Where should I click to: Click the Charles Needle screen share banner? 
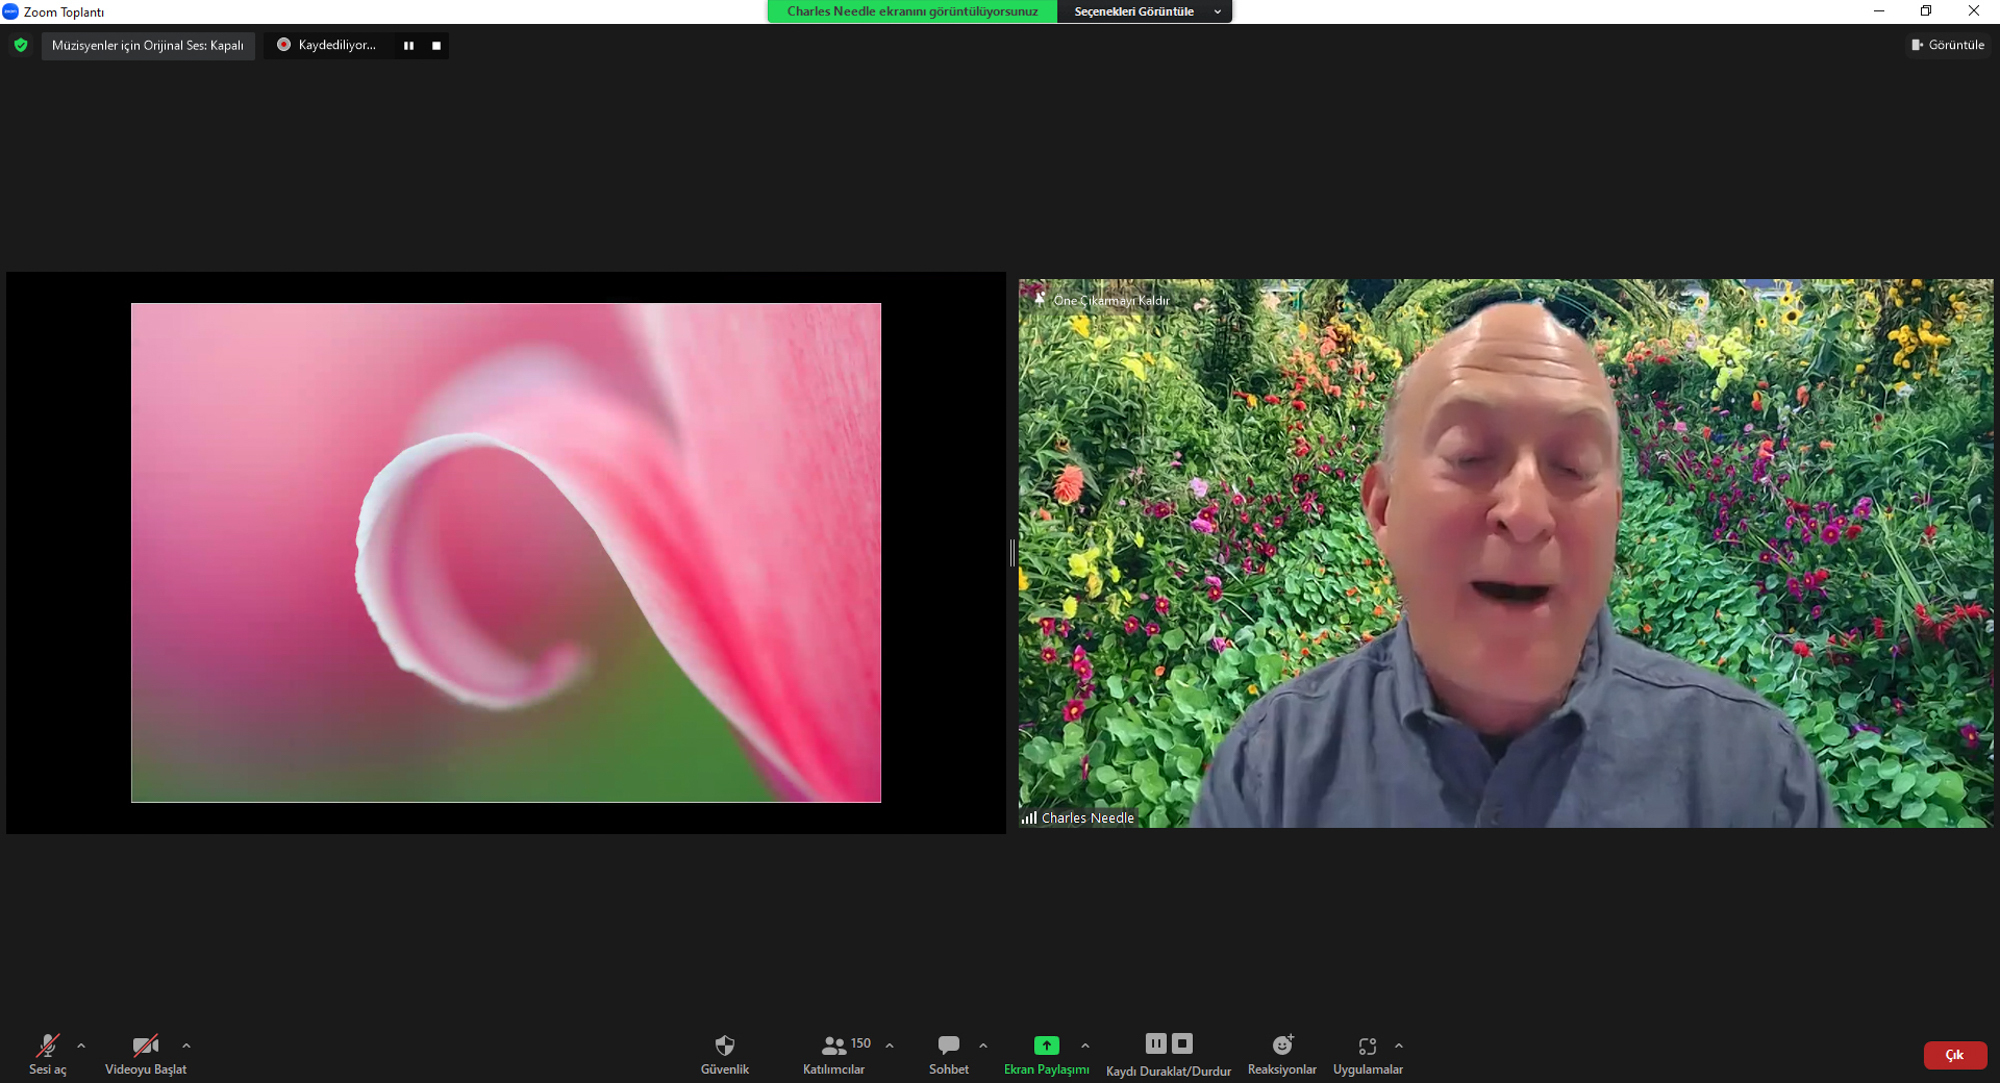912,11
